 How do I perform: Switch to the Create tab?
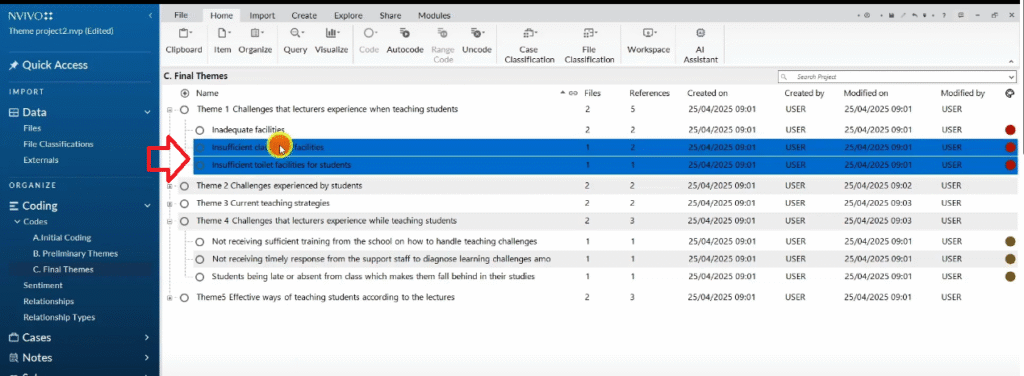(x=304, y=16)
